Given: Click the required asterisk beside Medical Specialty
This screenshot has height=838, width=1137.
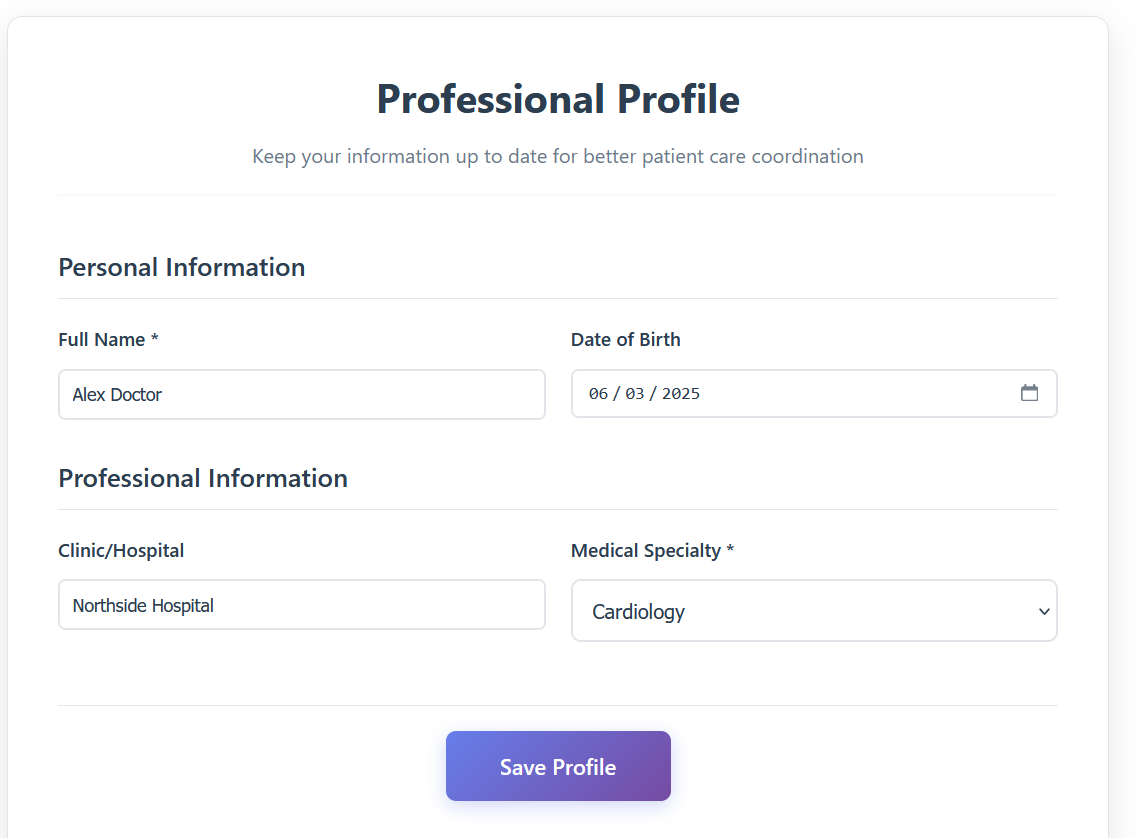Looking at the screenshot, I should coord(730,551).
